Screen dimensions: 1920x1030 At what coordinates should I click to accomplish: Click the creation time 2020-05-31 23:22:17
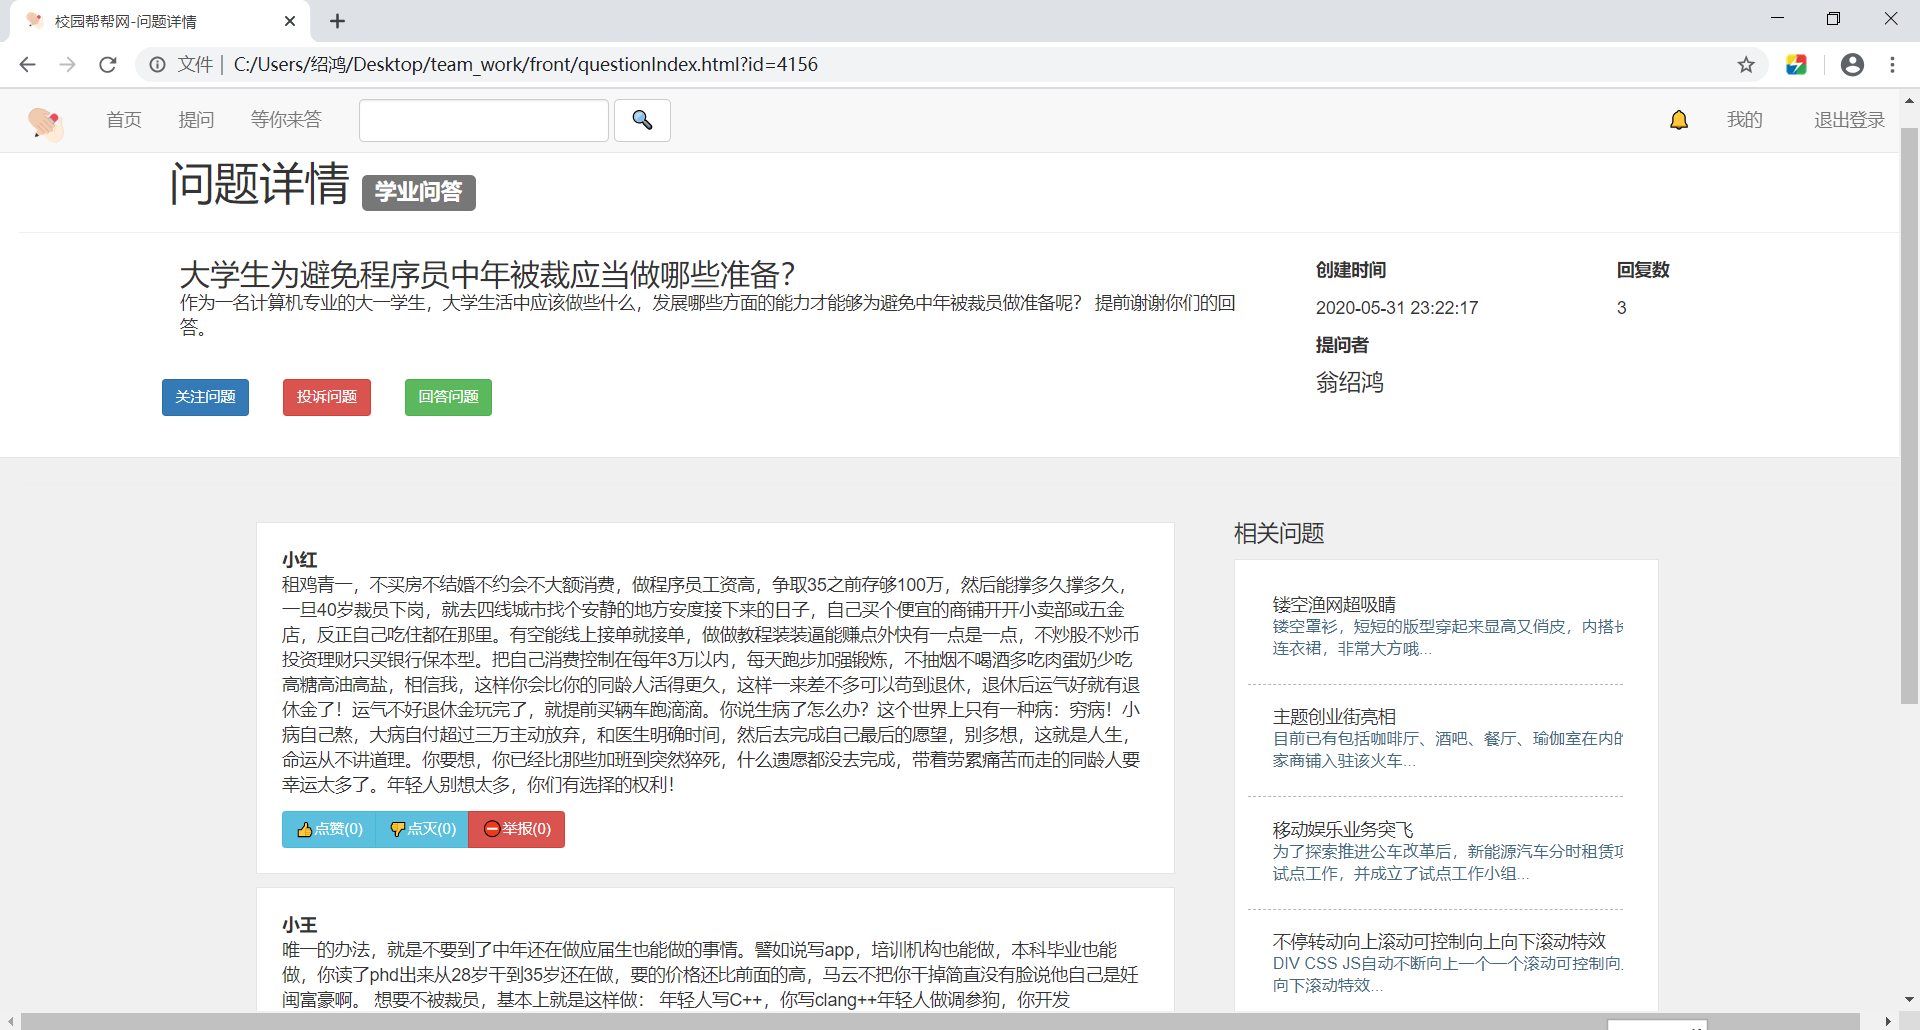(x=1396, y=308)
